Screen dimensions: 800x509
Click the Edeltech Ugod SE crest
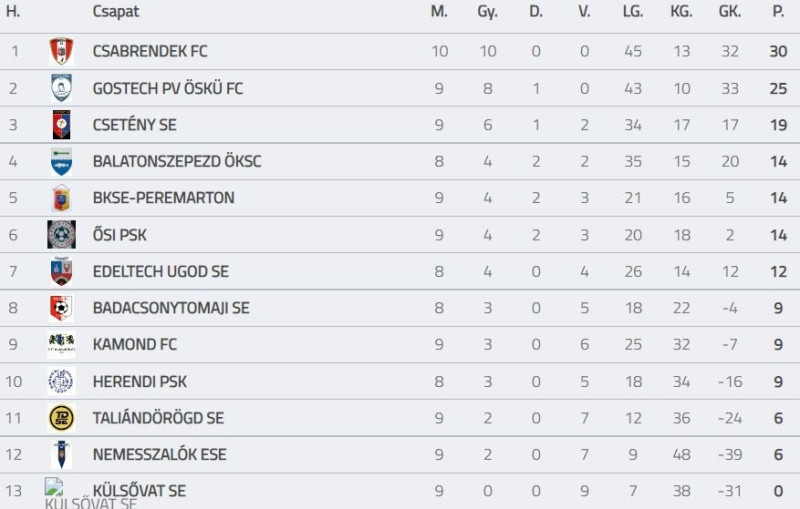[61, 271]
